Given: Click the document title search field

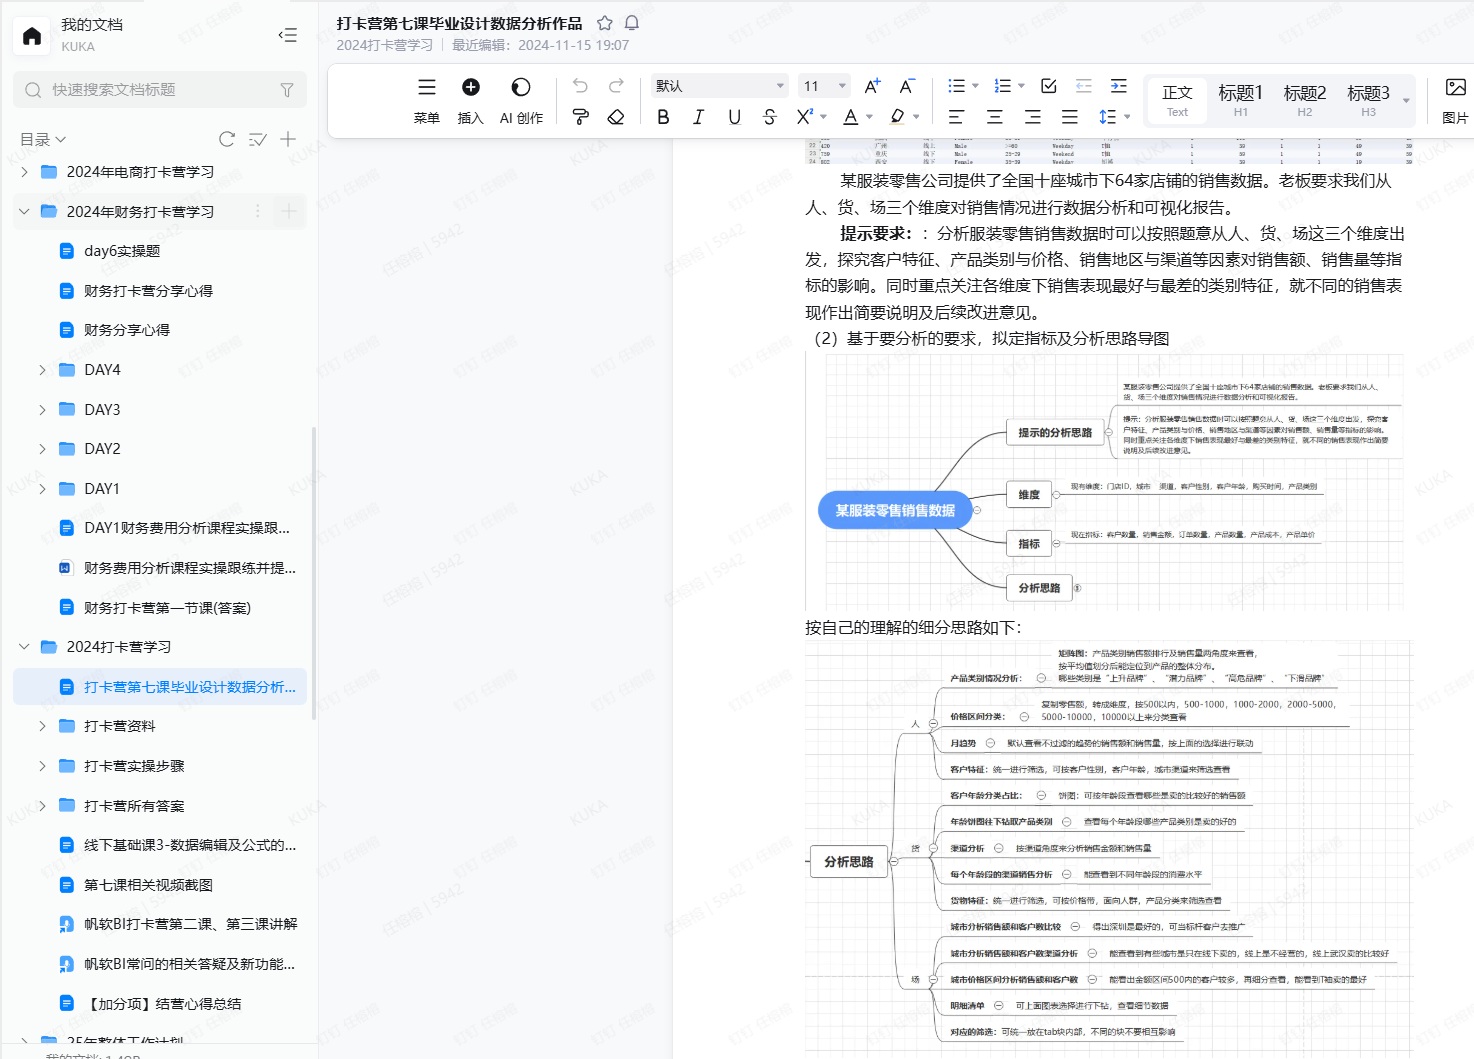Looking at the screenshot, I should point(160,90).
